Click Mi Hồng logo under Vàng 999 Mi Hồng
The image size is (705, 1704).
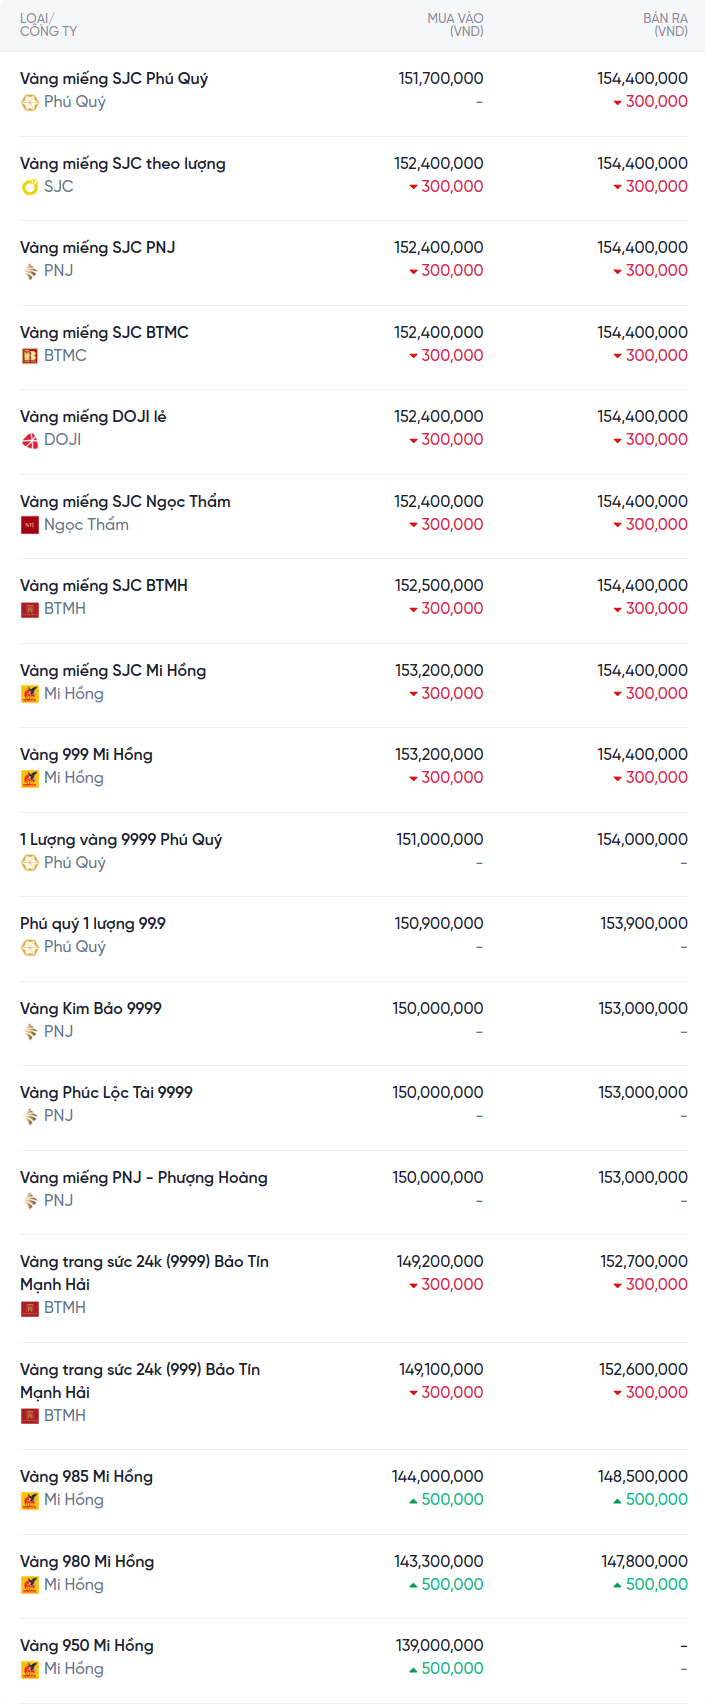[30, 778]
